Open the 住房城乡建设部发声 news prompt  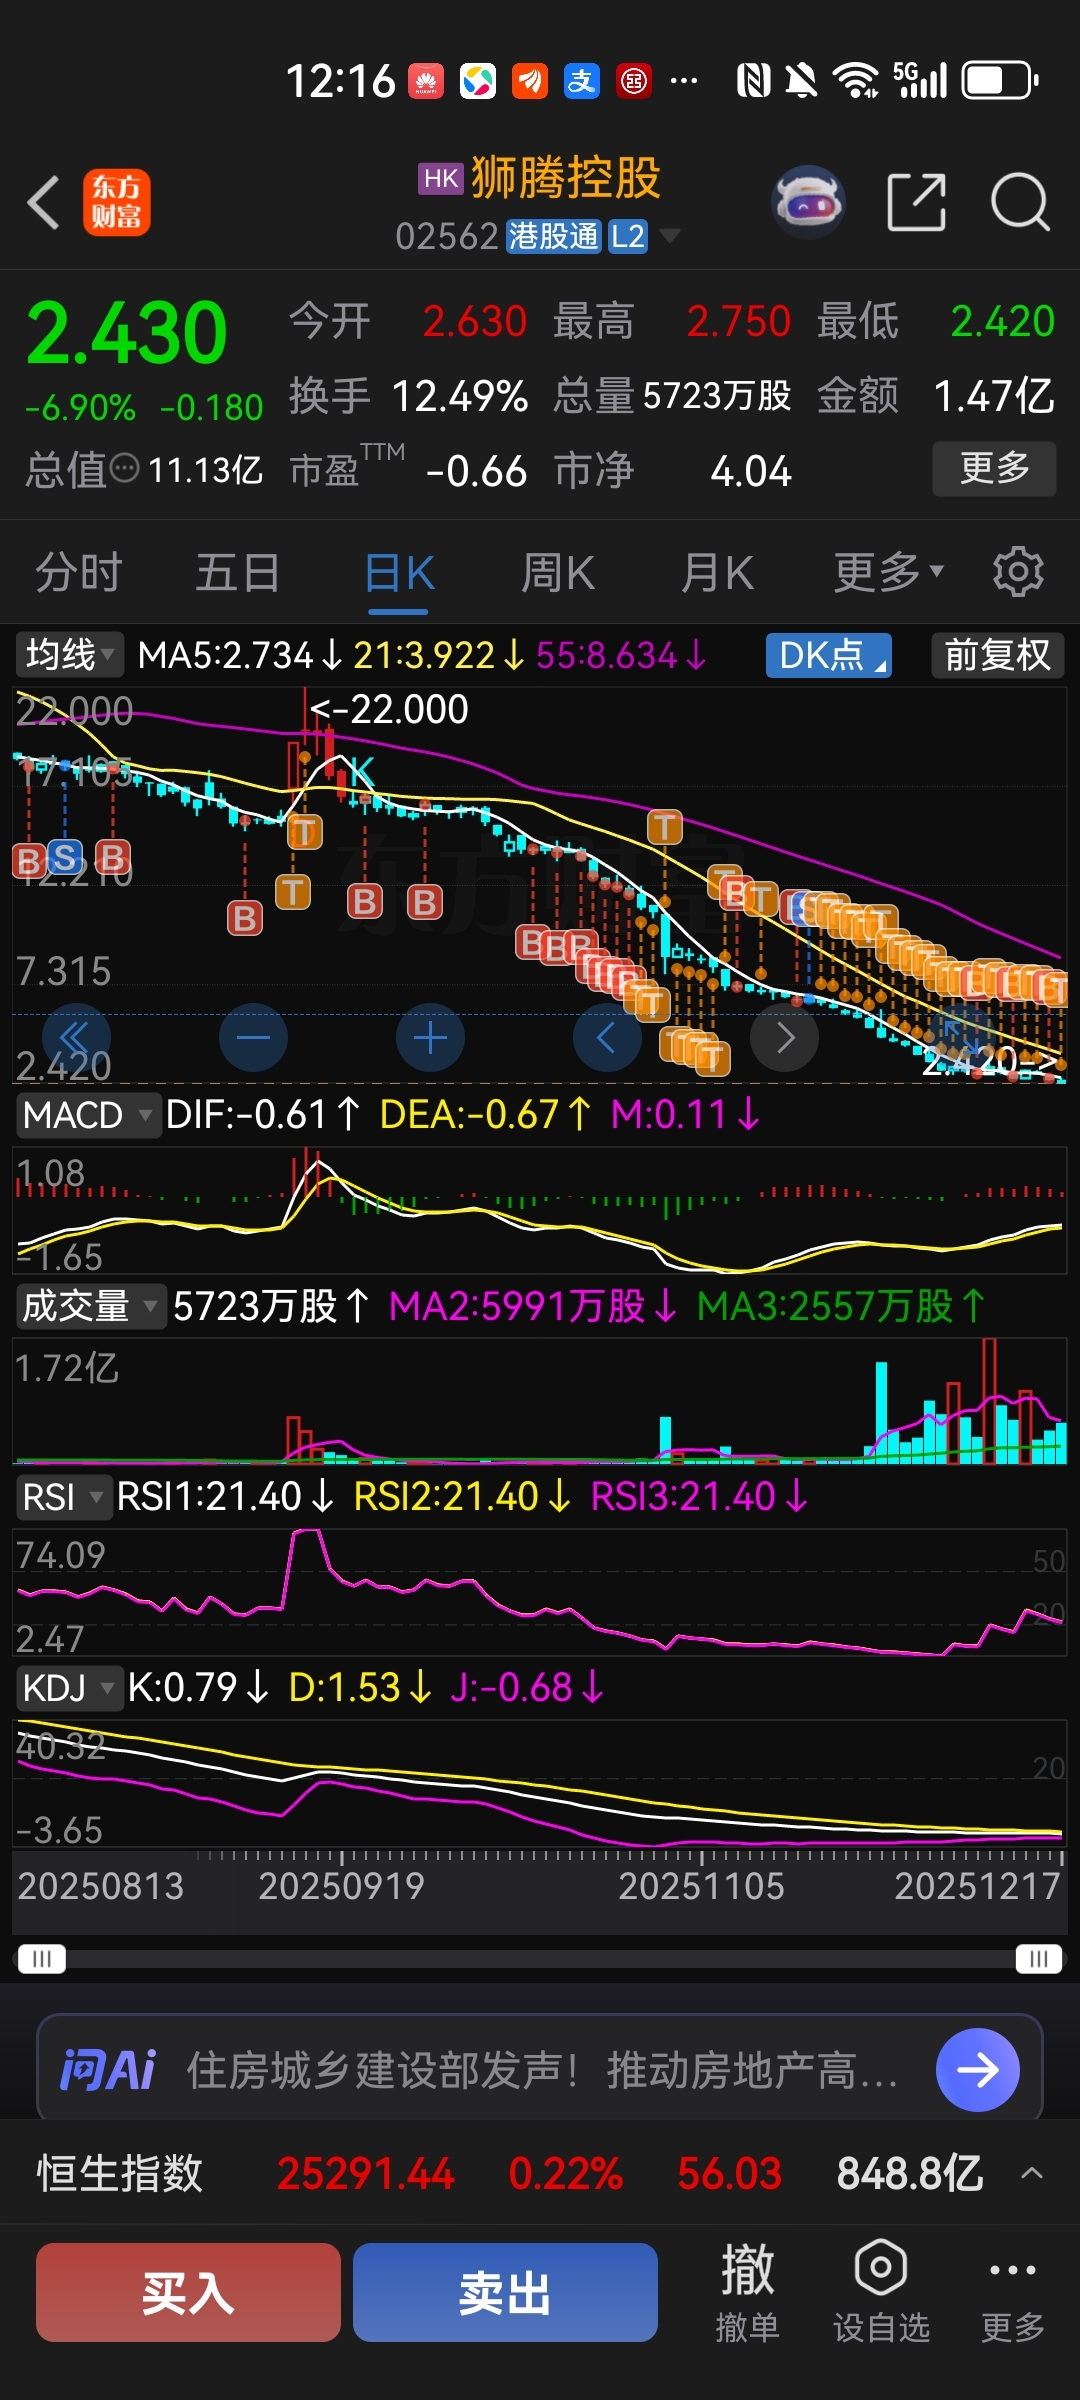542,2069
